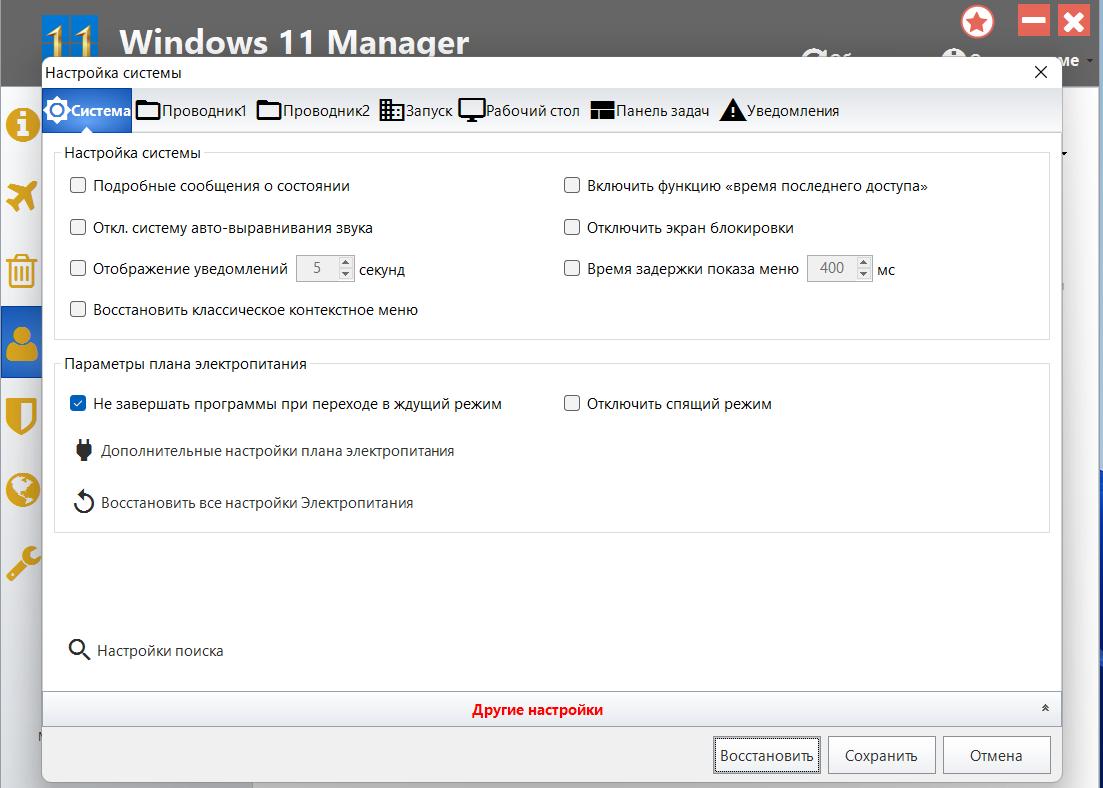Decrease menu delay milliseconds spinner
1103x788 pixels.
864,274
